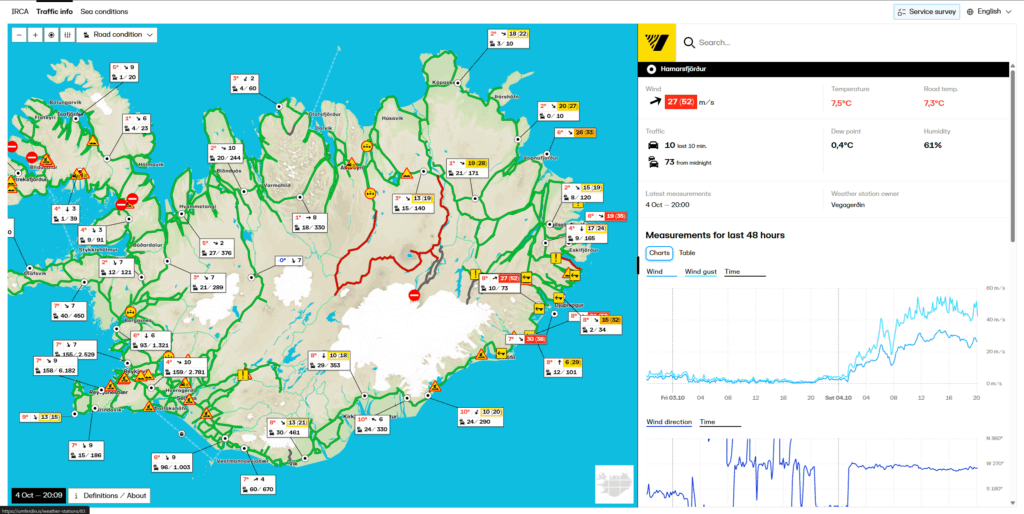The image size is (1024, 514).
Task: Collapse the side panel using the divider handle
Action: click(638, 265)
